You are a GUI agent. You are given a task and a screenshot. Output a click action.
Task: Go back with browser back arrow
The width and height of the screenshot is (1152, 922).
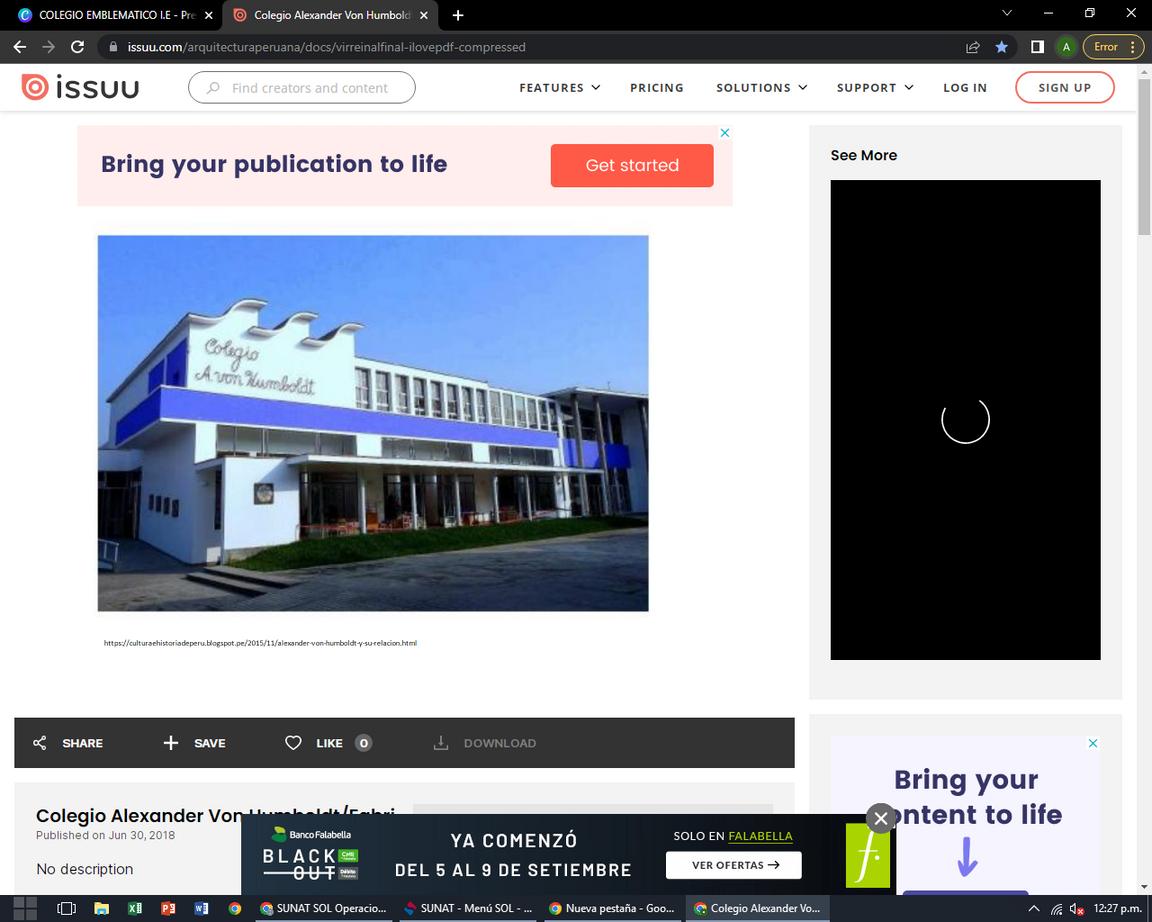[x=20, y=47]
